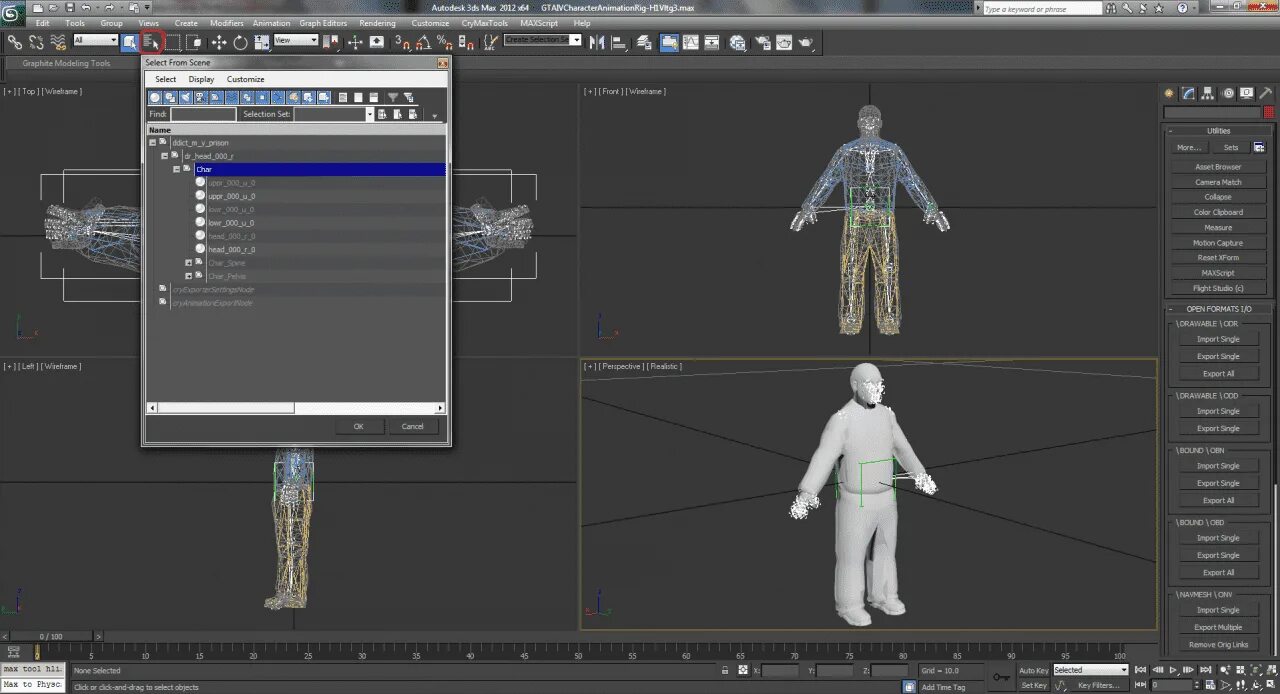The image size is (1280, 694).
Task: Open the Customize menu in Select From Scene
Action: [245, 79]
